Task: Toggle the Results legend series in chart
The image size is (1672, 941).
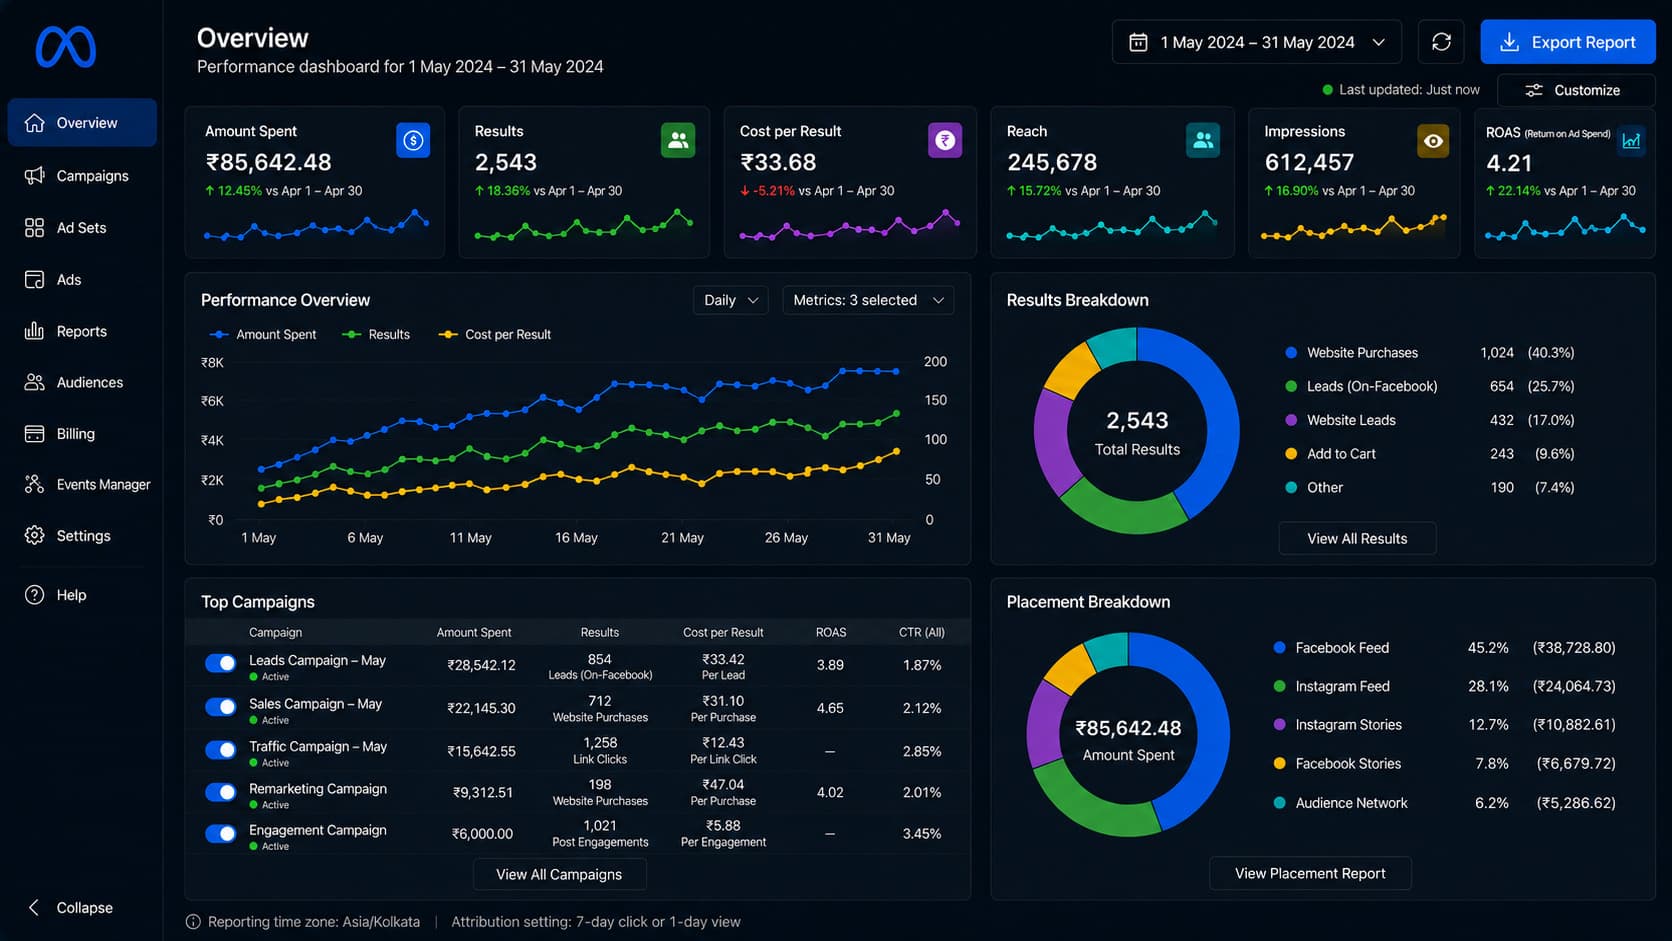Action: 376,335
